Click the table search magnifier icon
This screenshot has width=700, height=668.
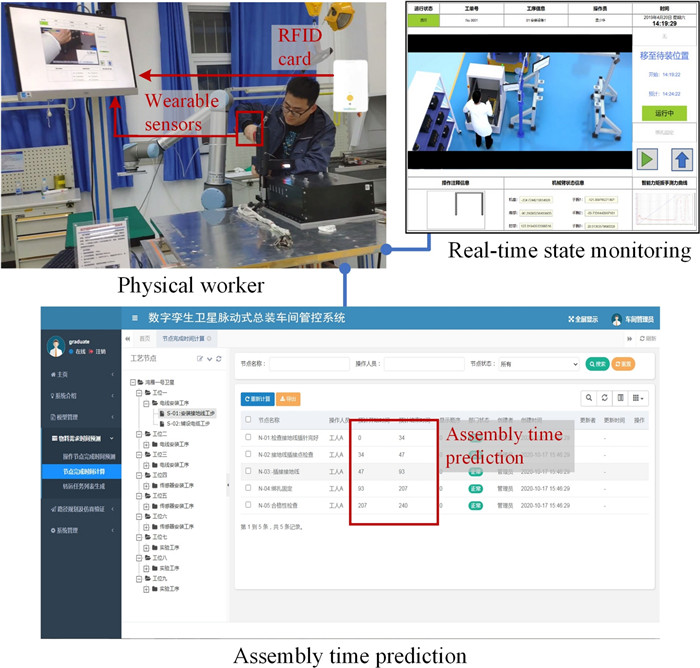(x=589, y=397)
